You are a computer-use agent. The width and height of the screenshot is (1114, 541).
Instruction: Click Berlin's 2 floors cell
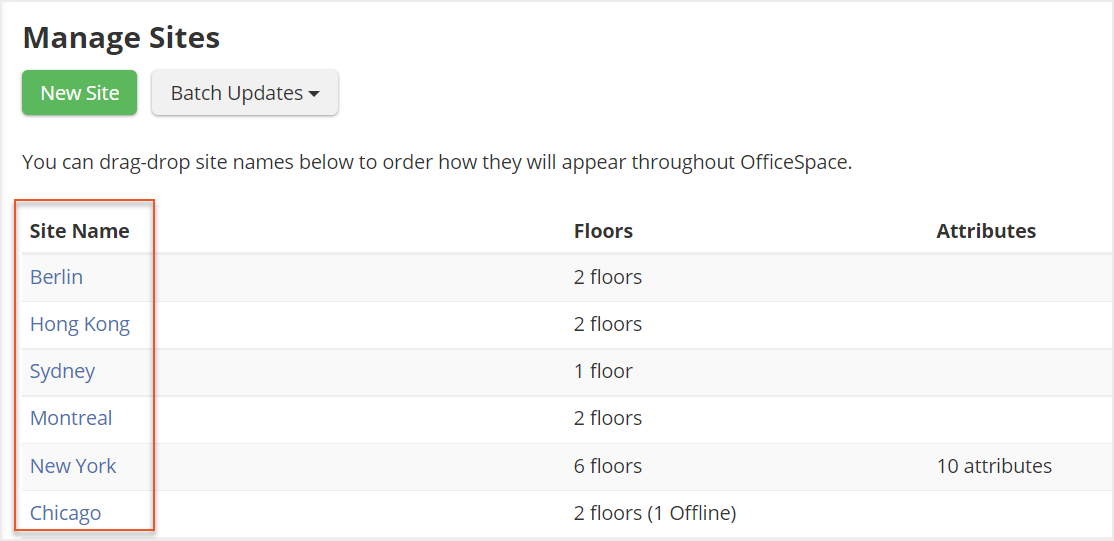[608, 277]
